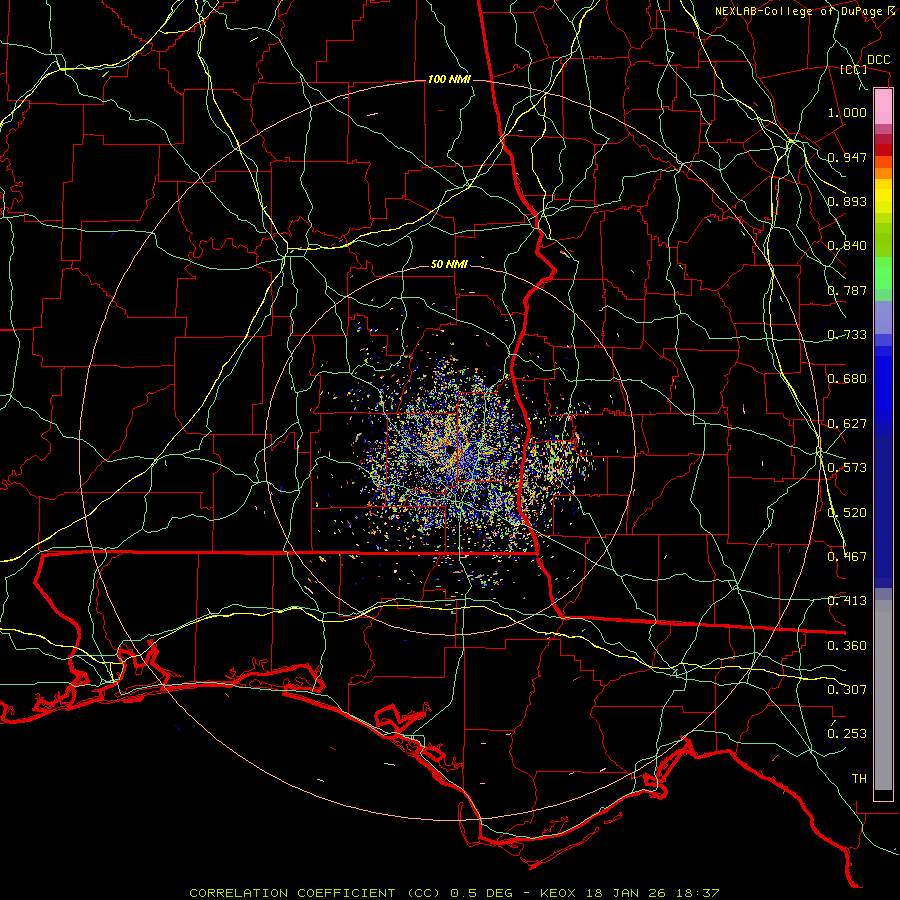Click the 0.627 value on the color scale
Screen dimensions: 900x900
(x=847, y=424)
